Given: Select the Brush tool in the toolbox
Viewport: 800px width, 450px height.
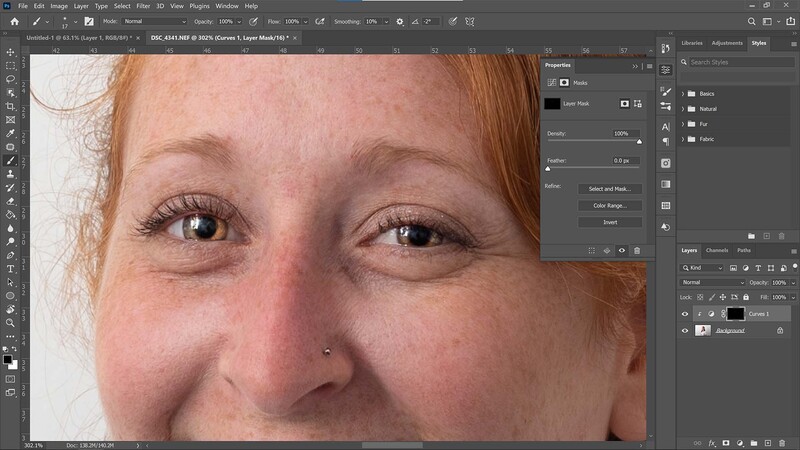Looking at the screenshot, I should [x=10, y=160].
